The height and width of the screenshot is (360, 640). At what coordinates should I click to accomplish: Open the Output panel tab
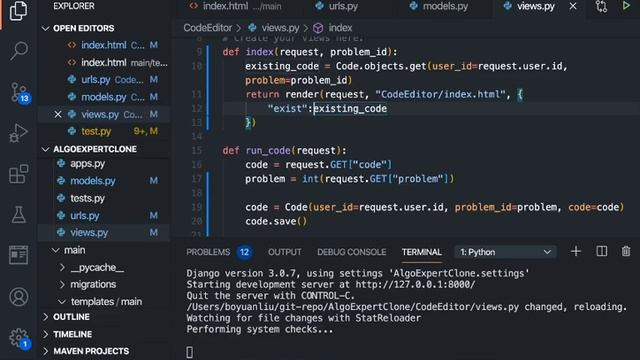click(284, 252)
